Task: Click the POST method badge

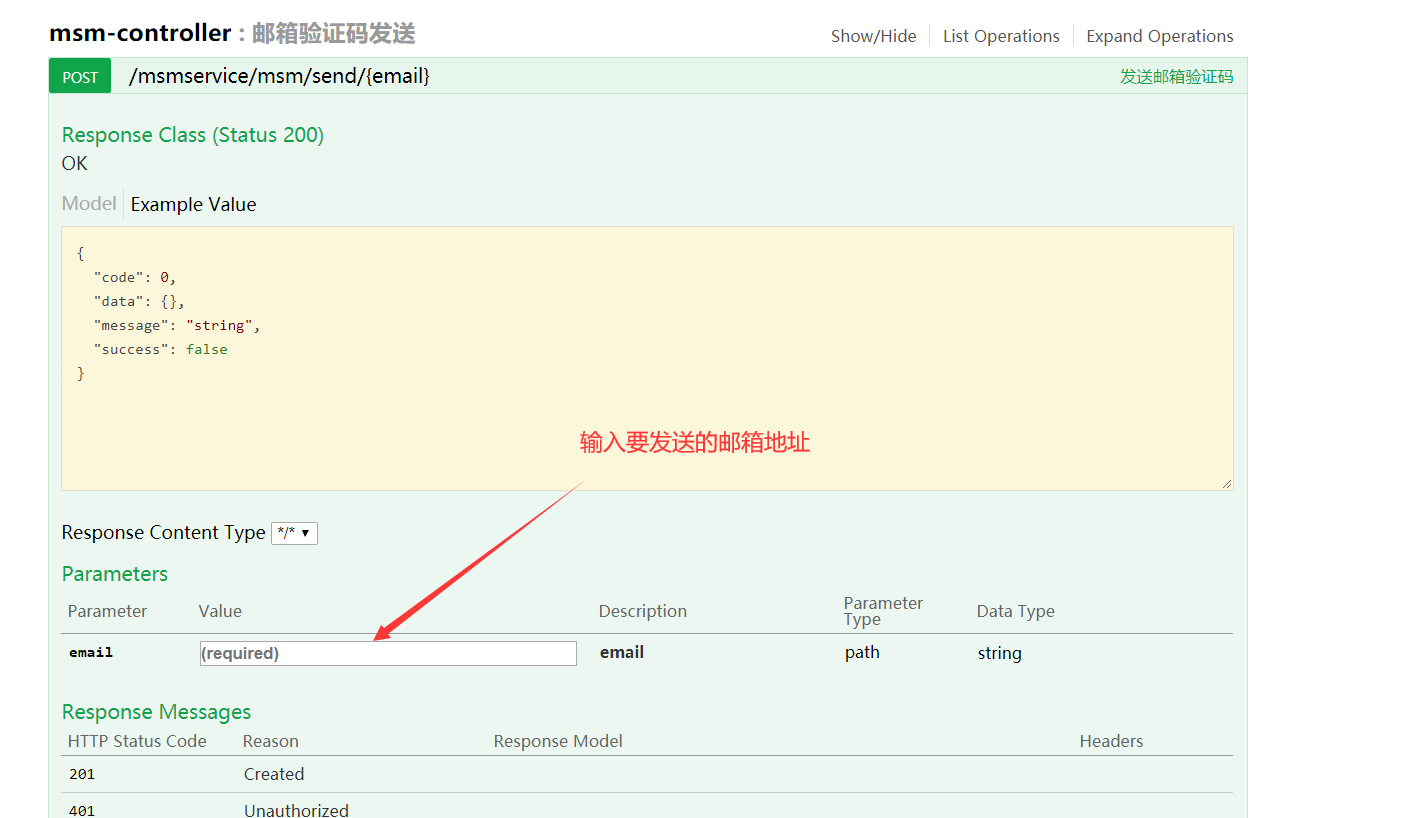Action: 79,75
